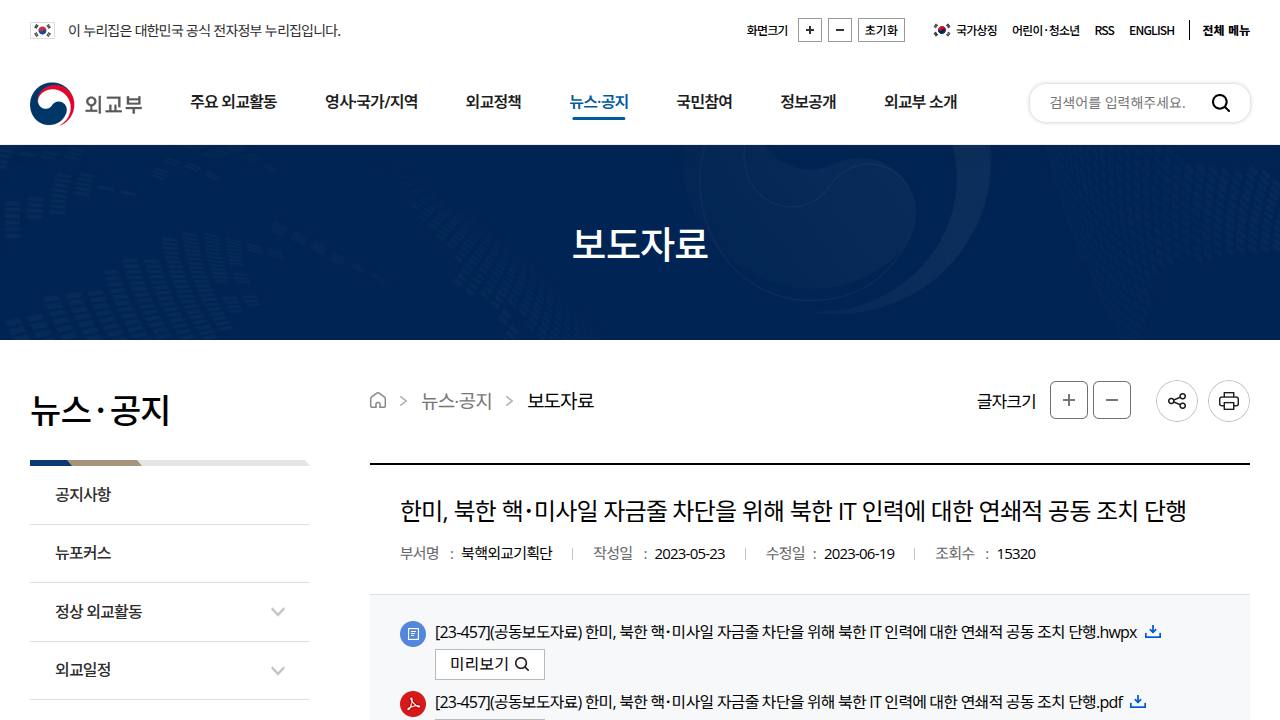Open 국민참여 menu
Screen dimensions: 1280x720
[704, 102]
